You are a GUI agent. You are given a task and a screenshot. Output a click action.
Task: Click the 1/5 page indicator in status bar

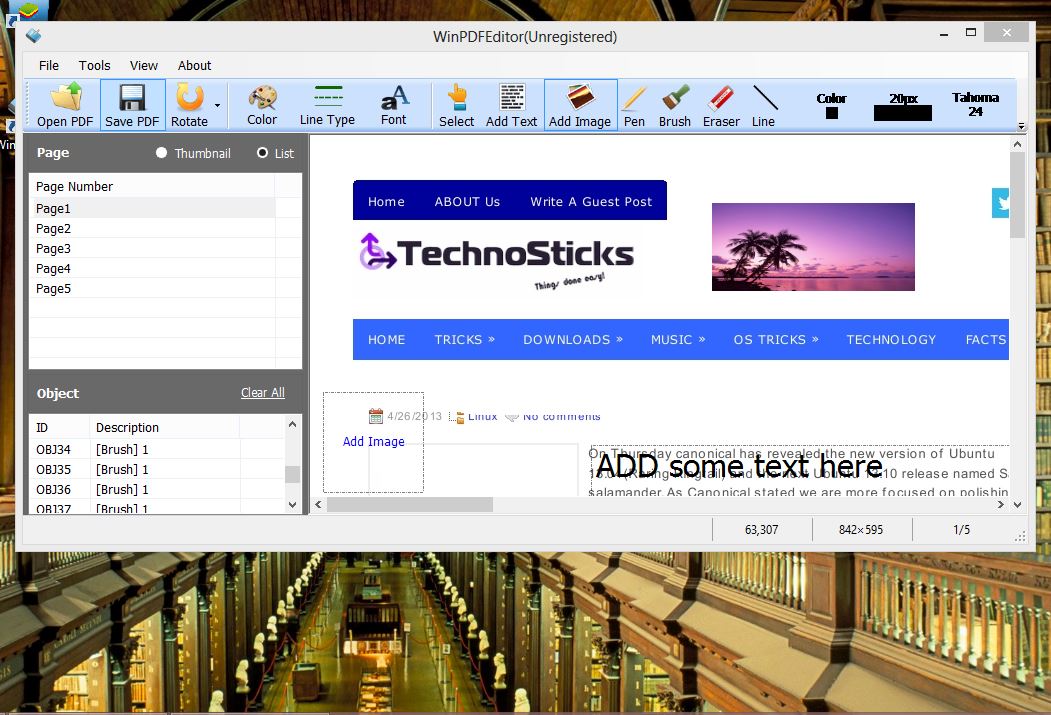(x=961, y=529)
